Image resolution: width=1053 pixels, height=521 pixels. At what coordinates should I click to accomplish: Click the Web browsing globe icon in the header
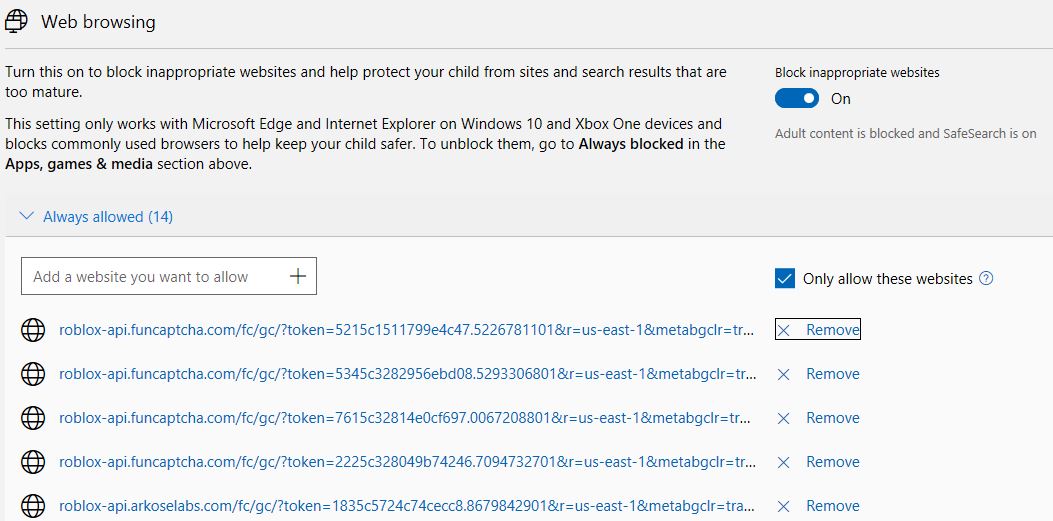pyautogui.click(x=16, y=21)
